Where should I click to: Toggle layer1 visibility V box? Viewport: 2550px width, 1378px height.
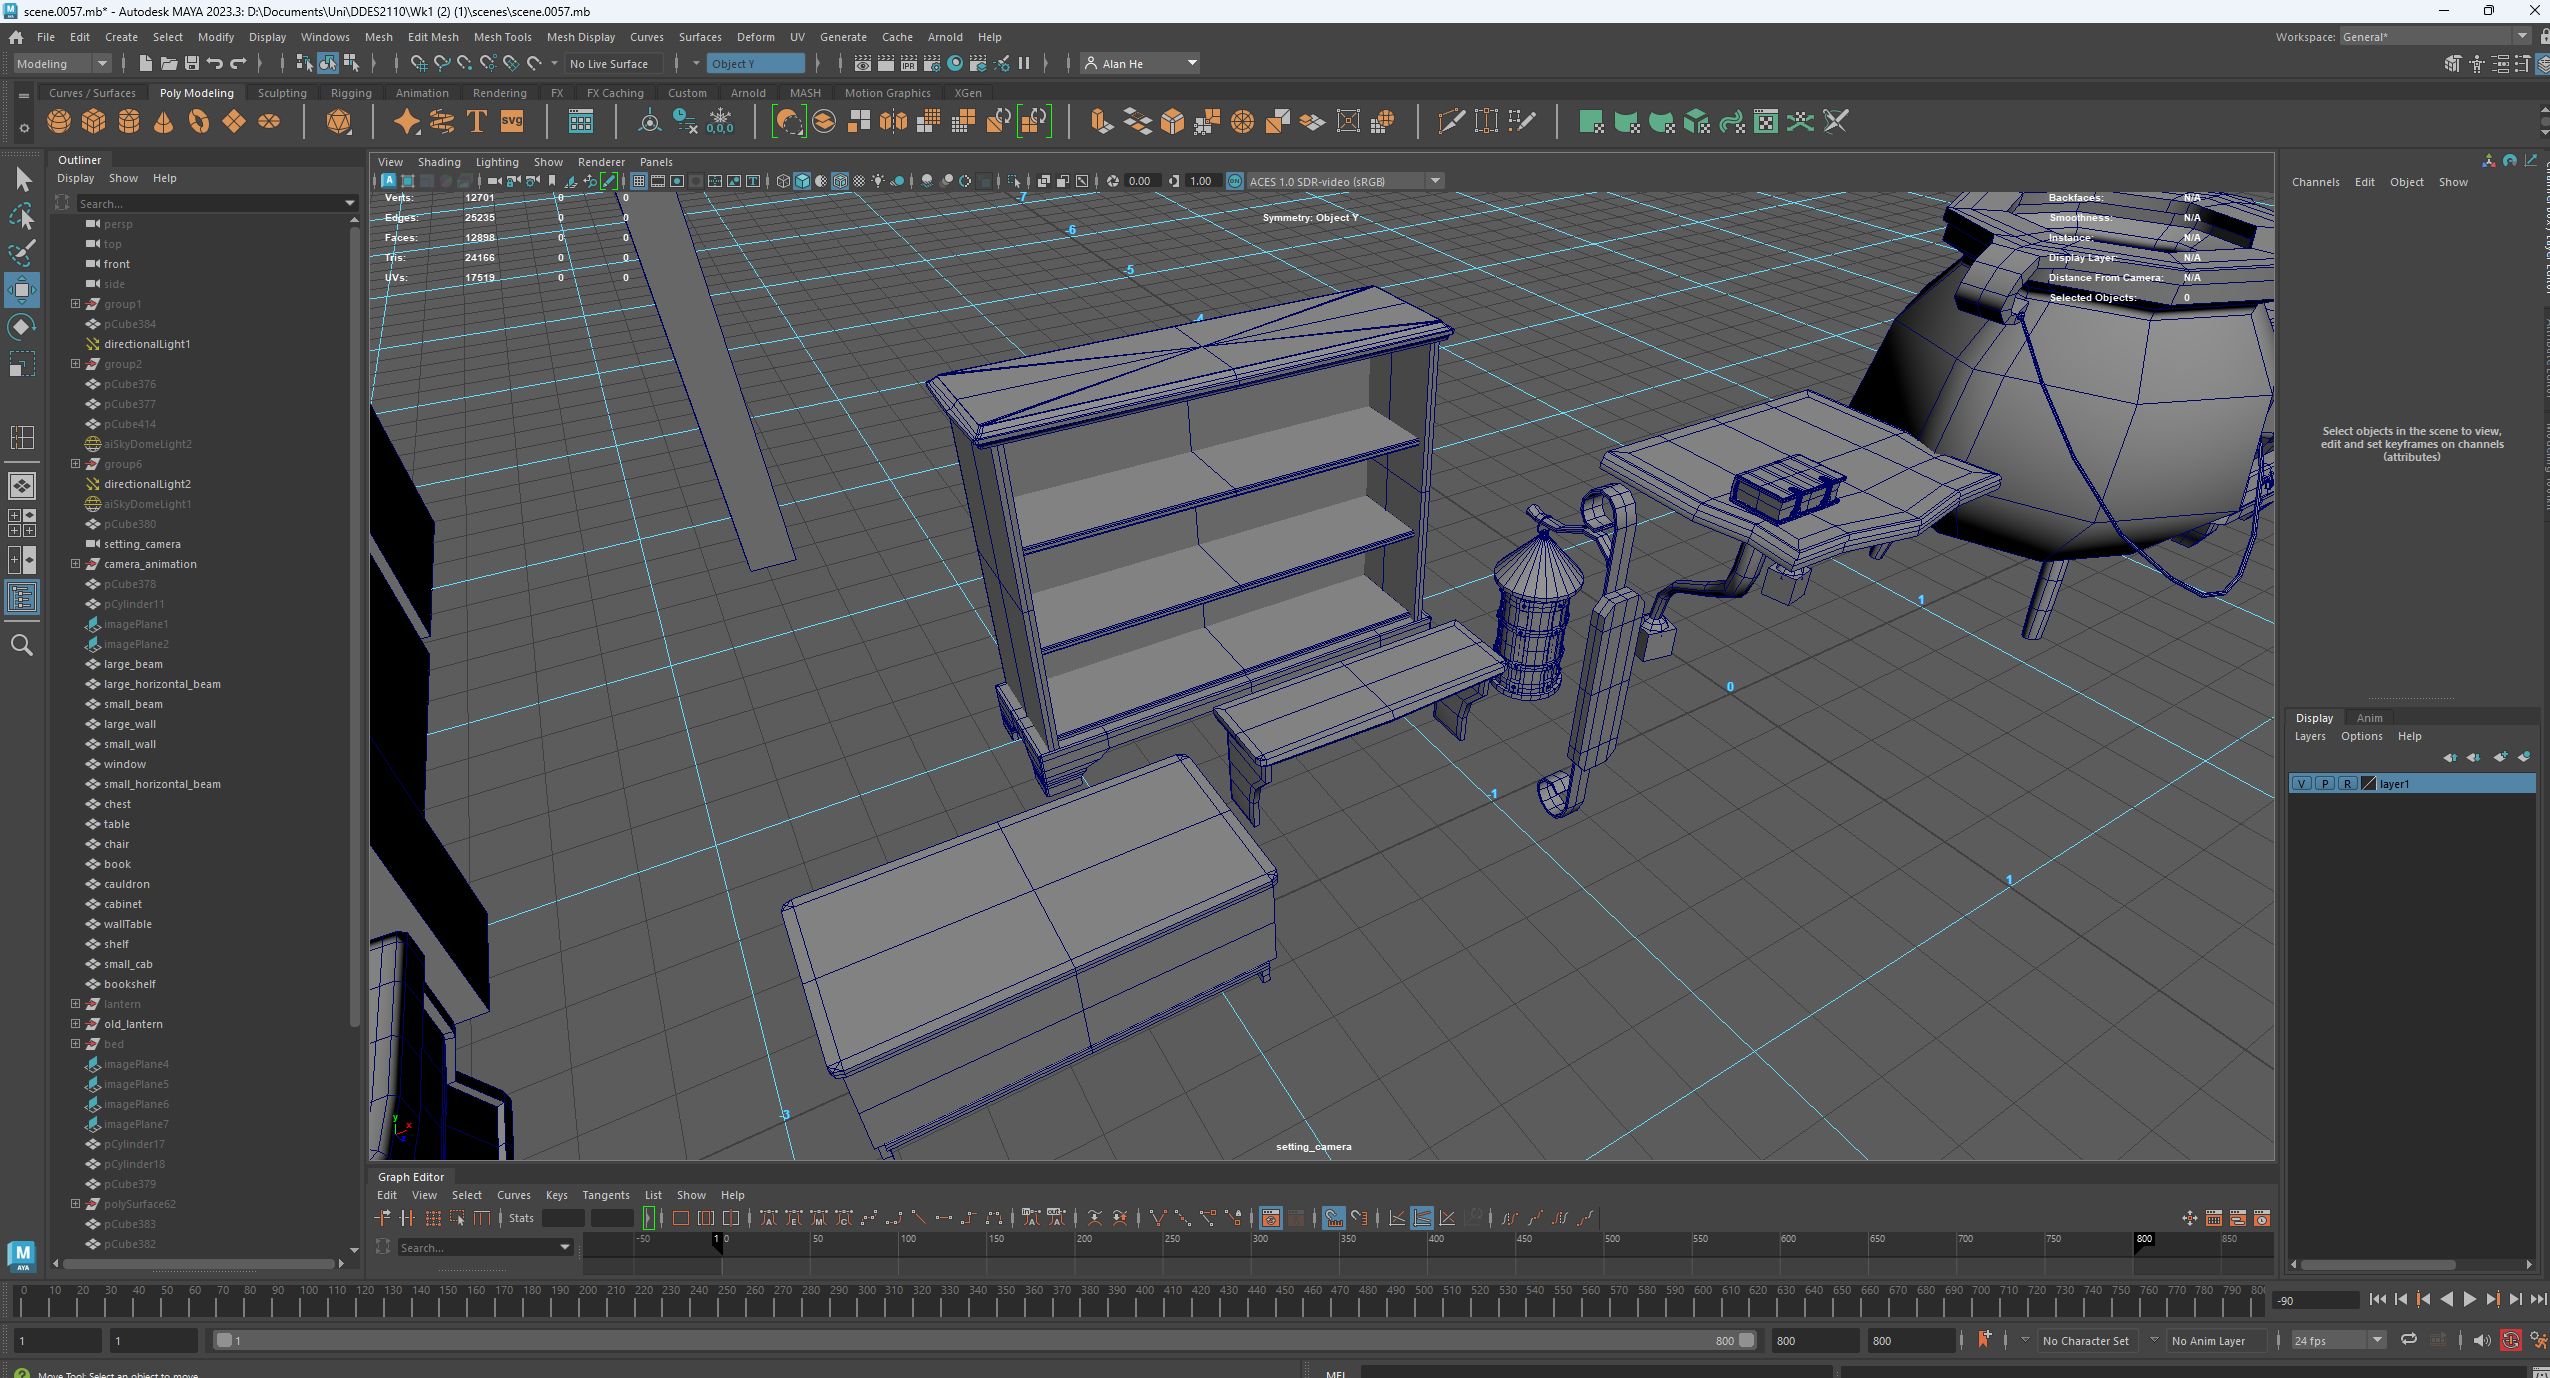click(x=2301, y=784)
